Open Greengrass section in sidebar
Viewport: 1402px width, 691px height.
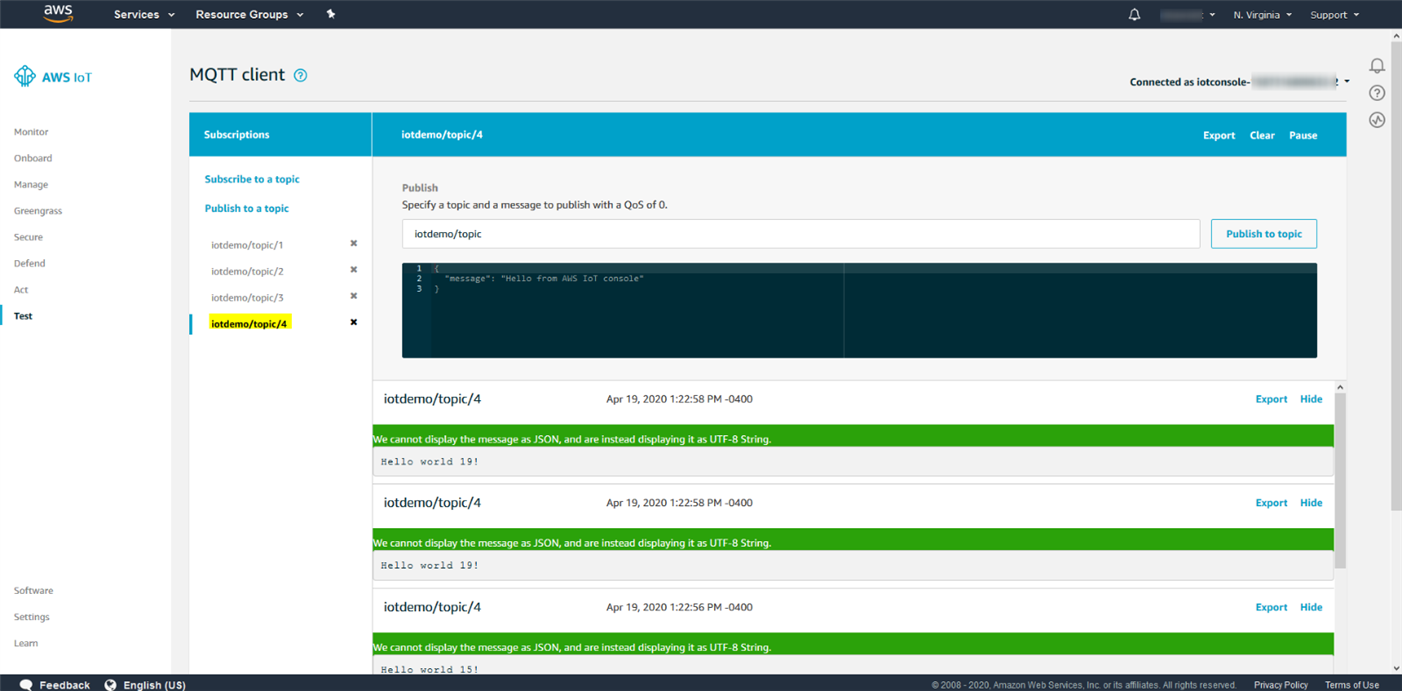38,211
